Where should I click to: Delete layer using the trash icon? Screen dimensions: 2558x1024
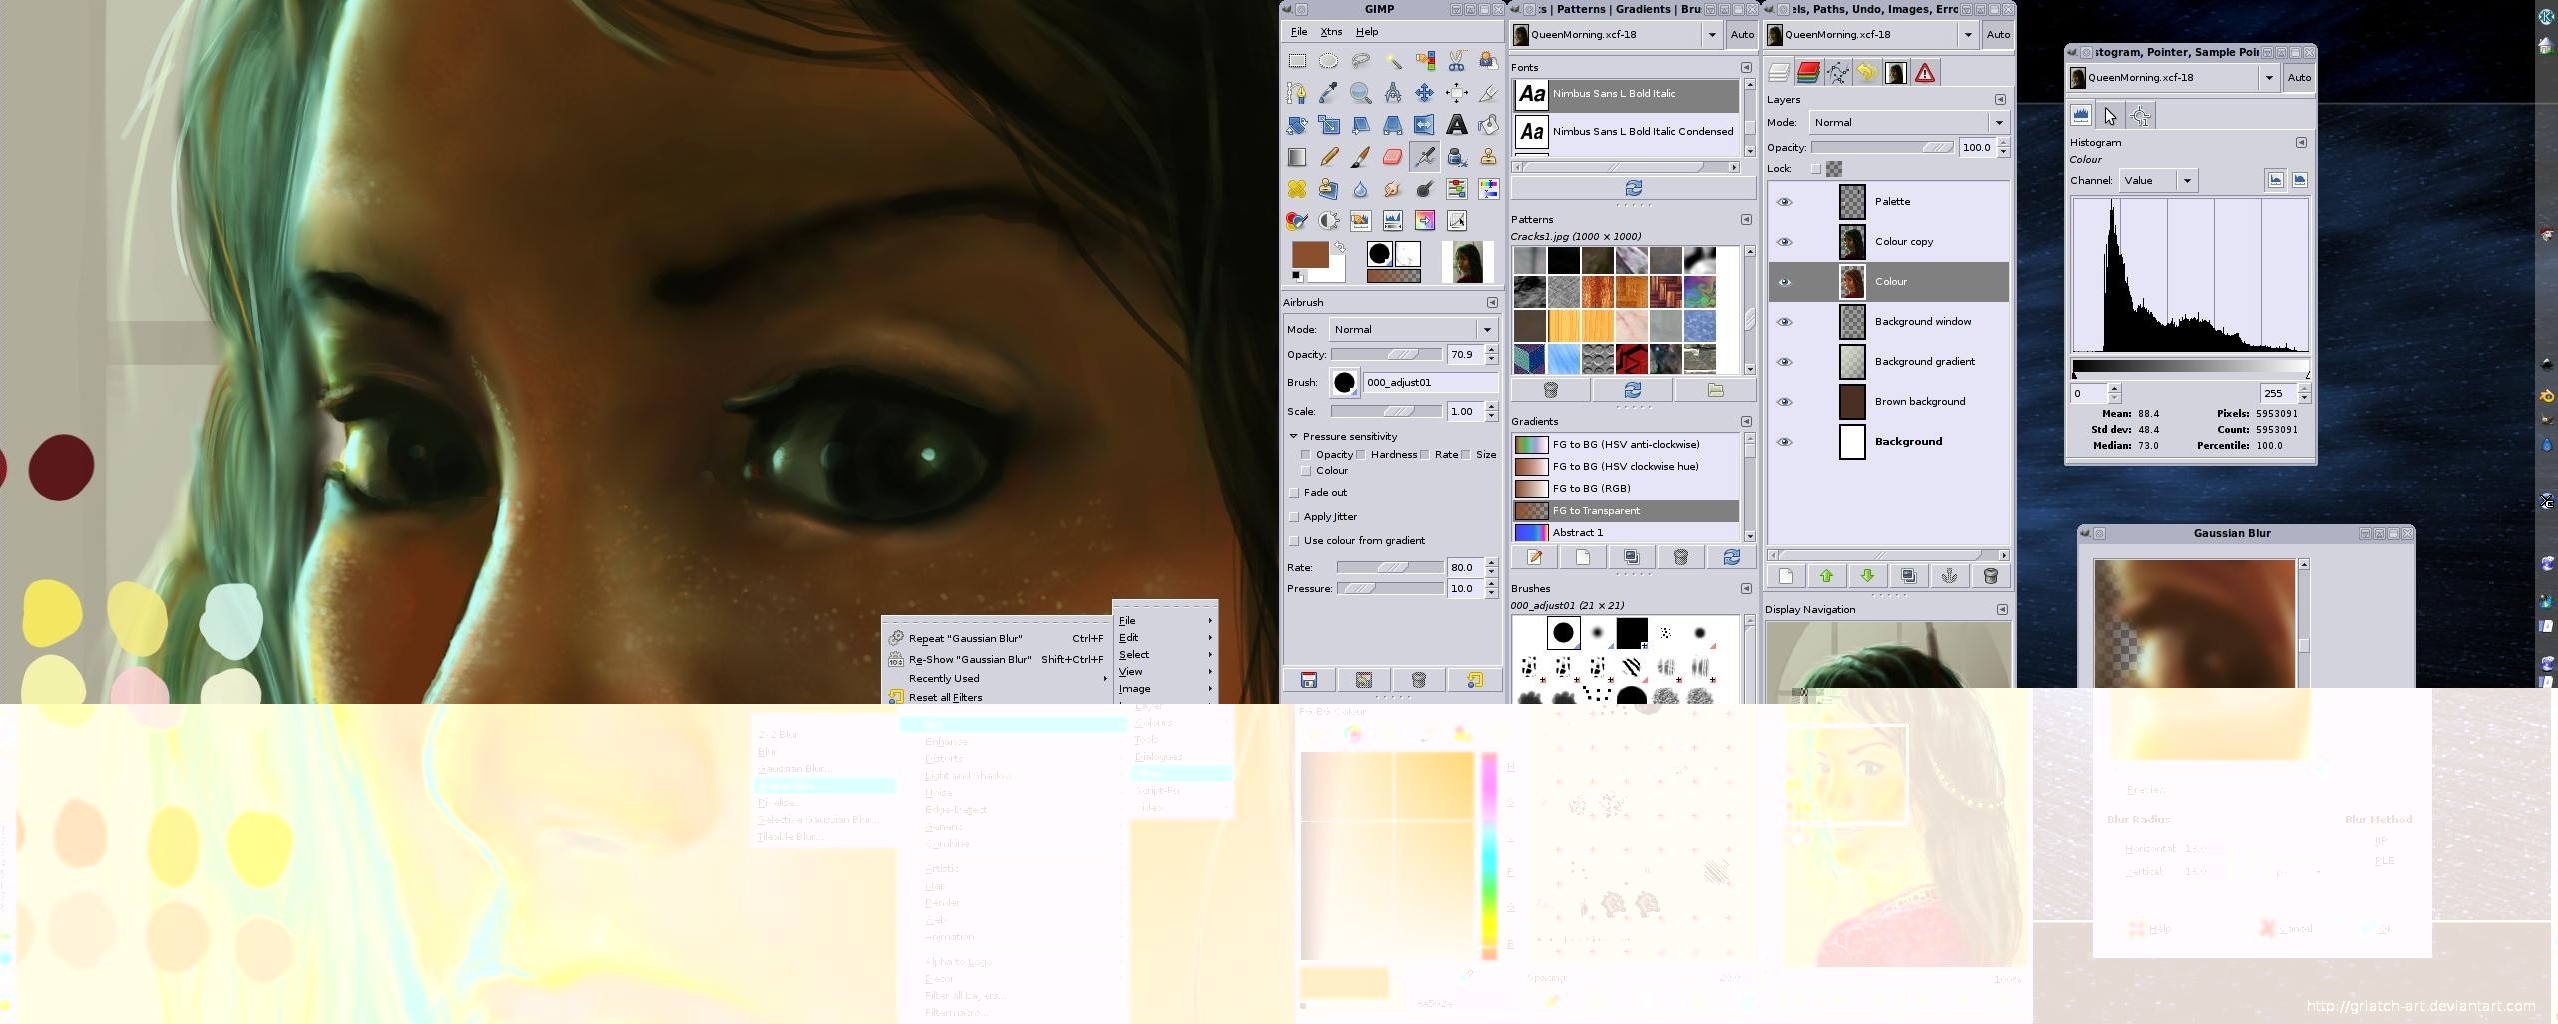coord(1990,575)
